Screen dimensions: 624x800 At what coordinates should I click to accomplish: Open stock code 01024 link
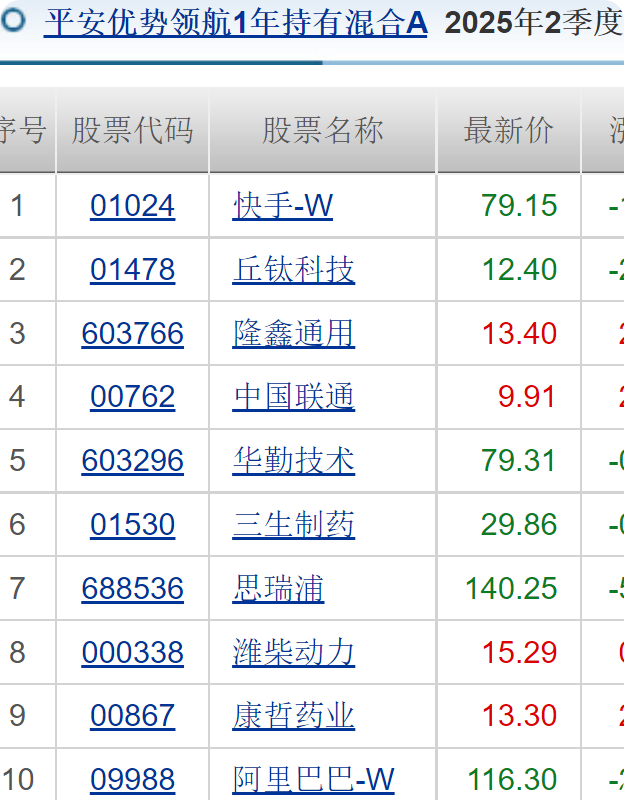[133, 206]
